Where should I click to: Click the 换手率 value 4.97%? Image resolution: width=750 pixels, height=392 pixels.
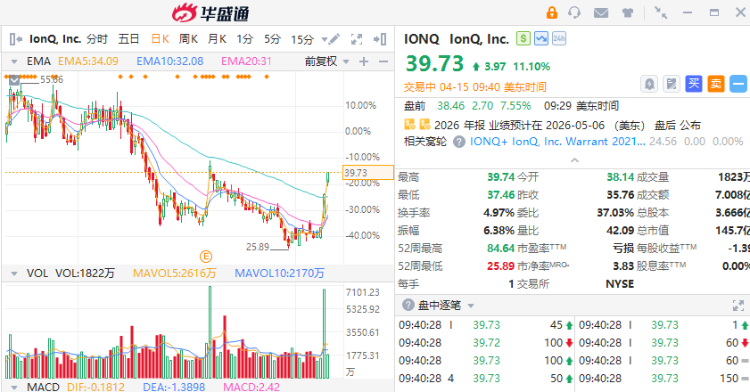point(499,213)
